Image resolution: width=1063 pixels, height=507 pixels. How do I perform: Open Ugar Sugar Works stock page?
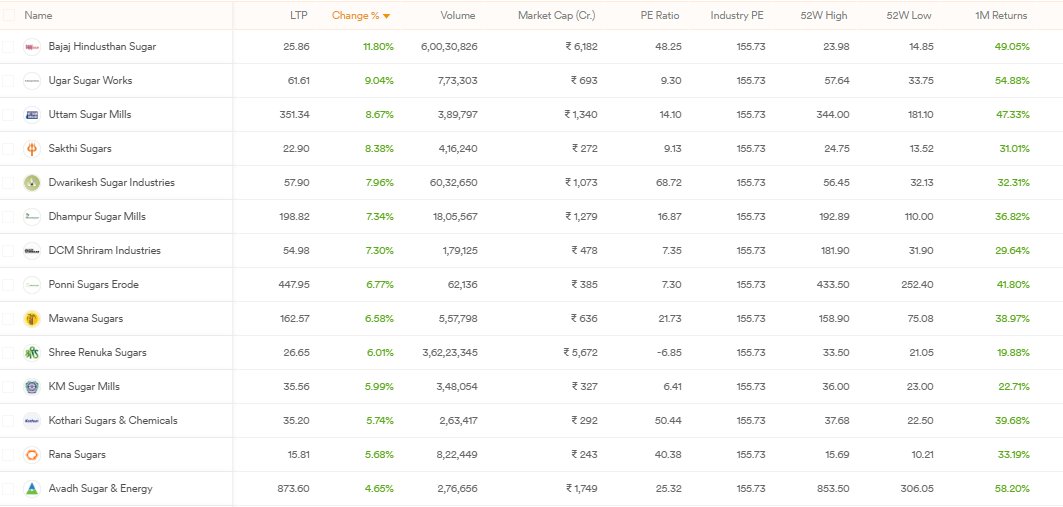[x=90, y=81]
